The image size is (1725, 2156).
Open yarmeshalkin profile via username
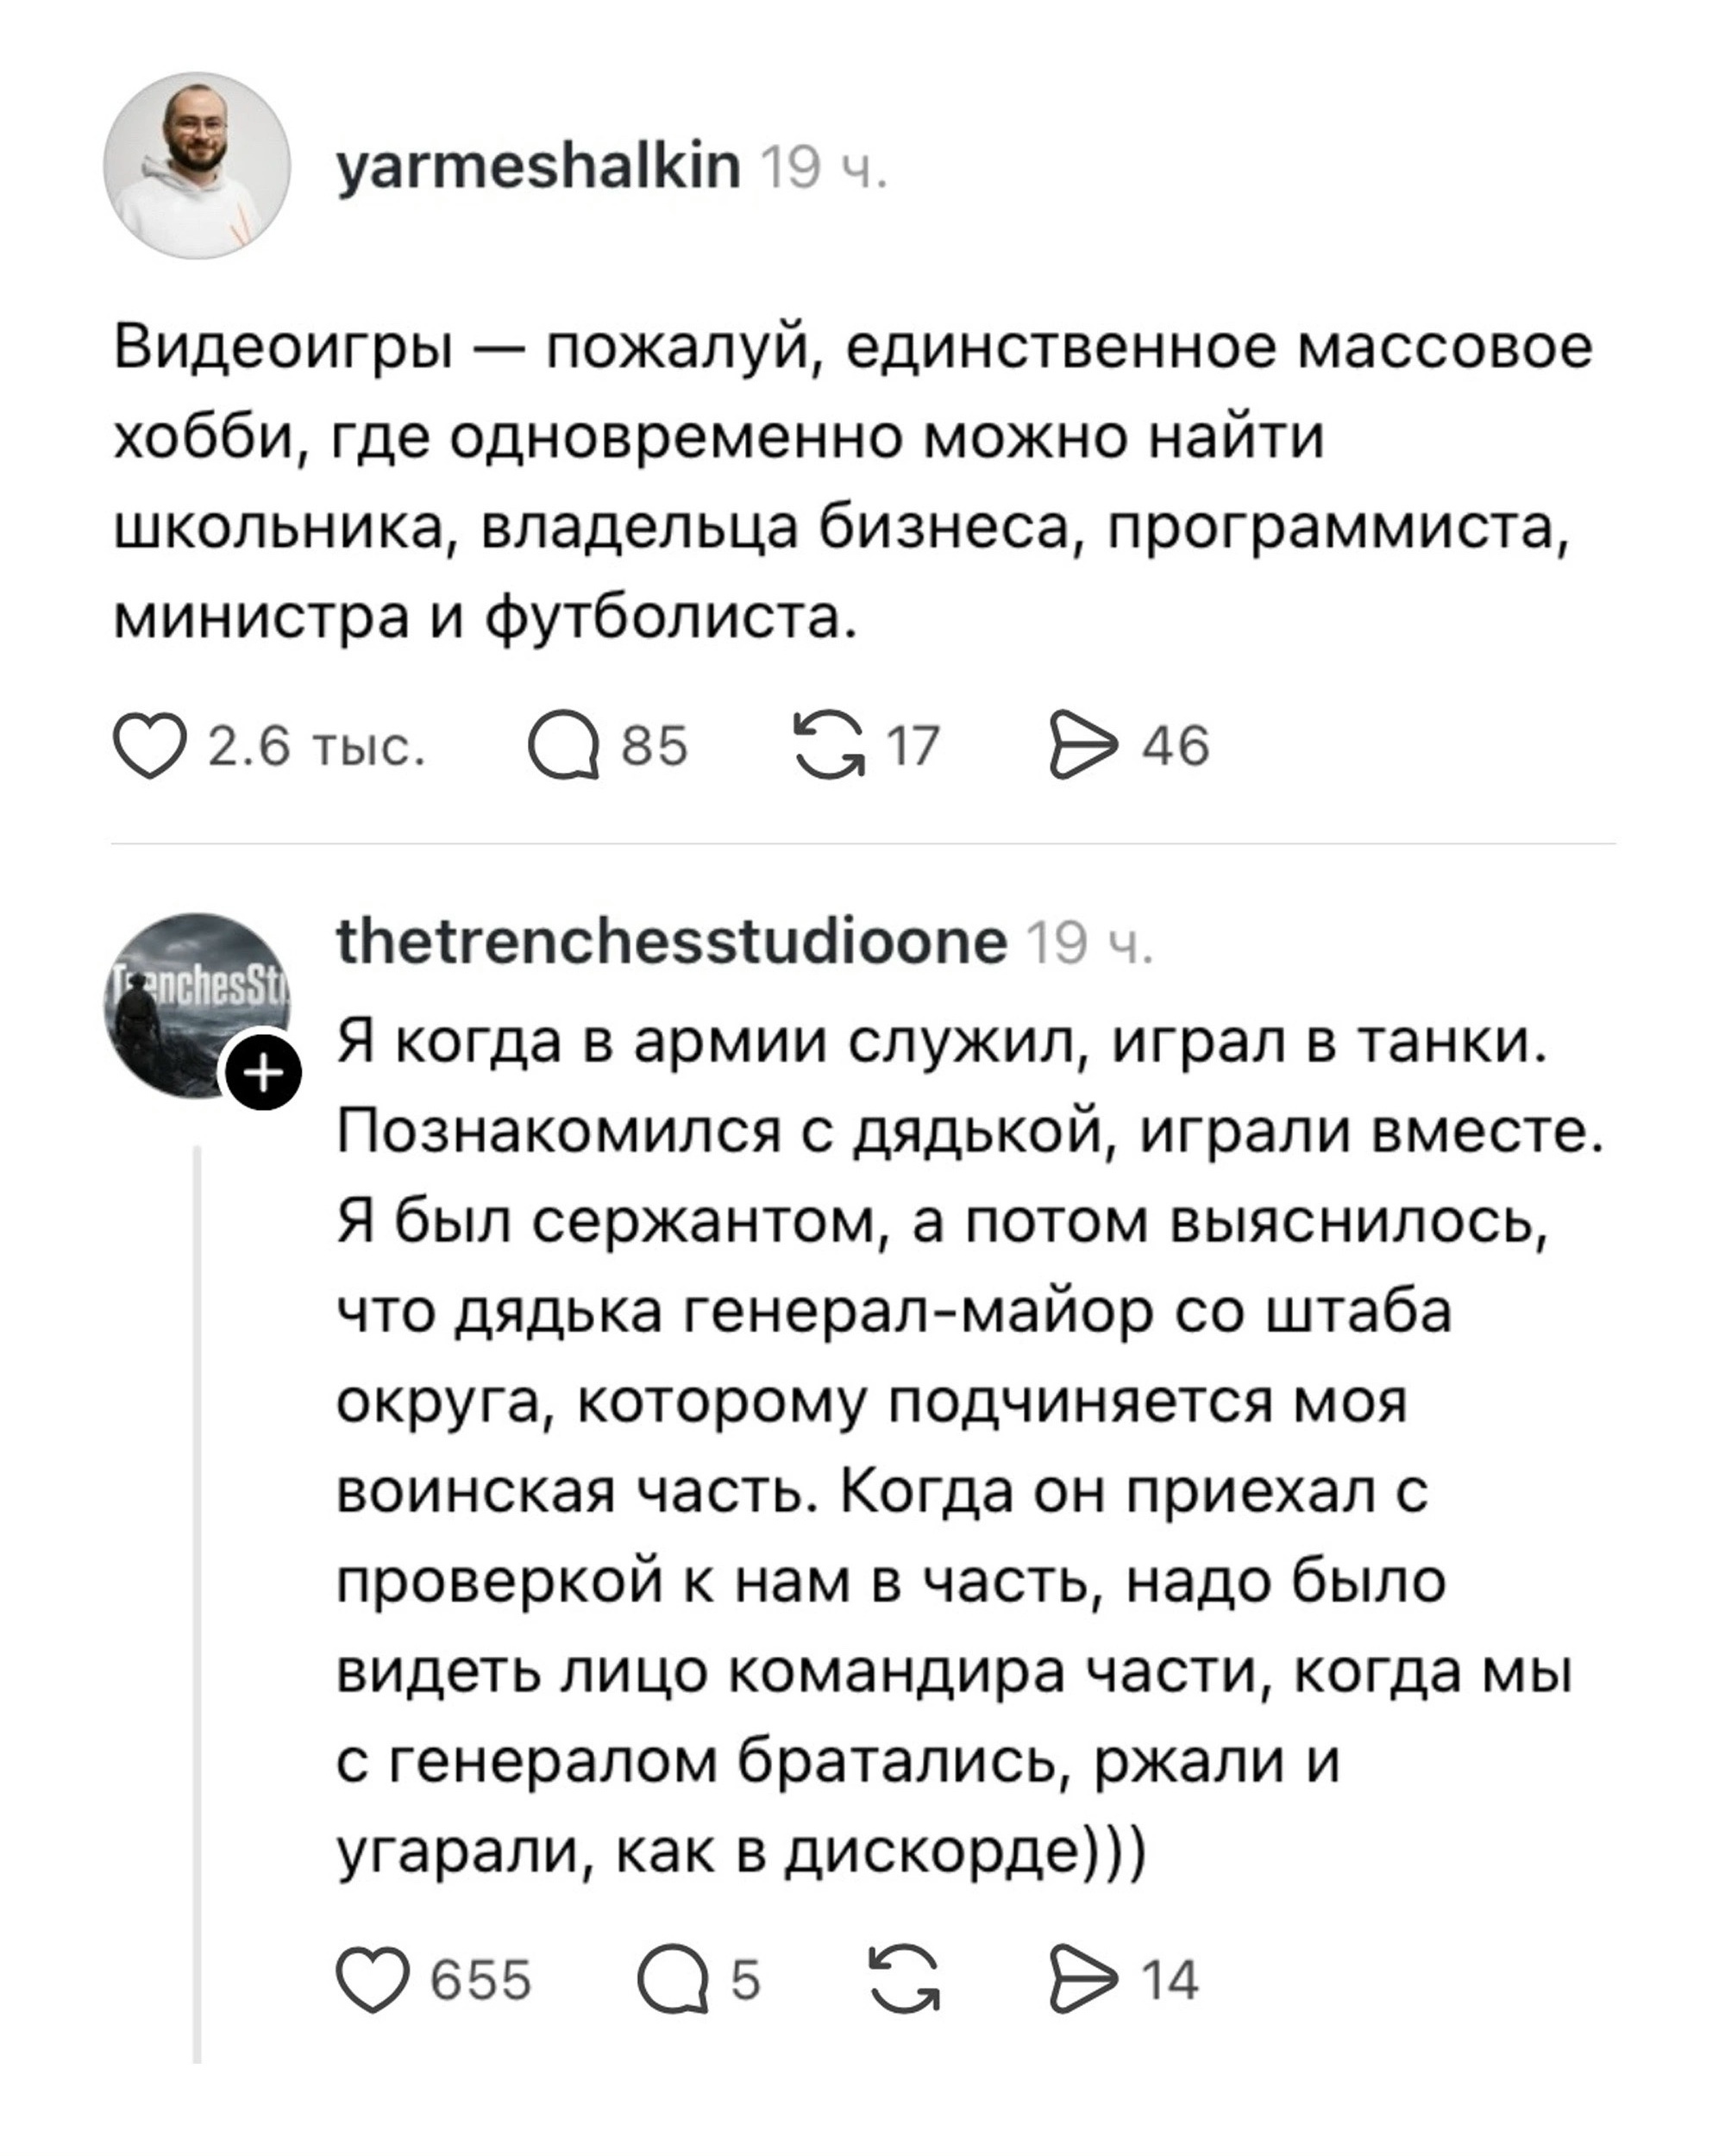tap(538, 165)
